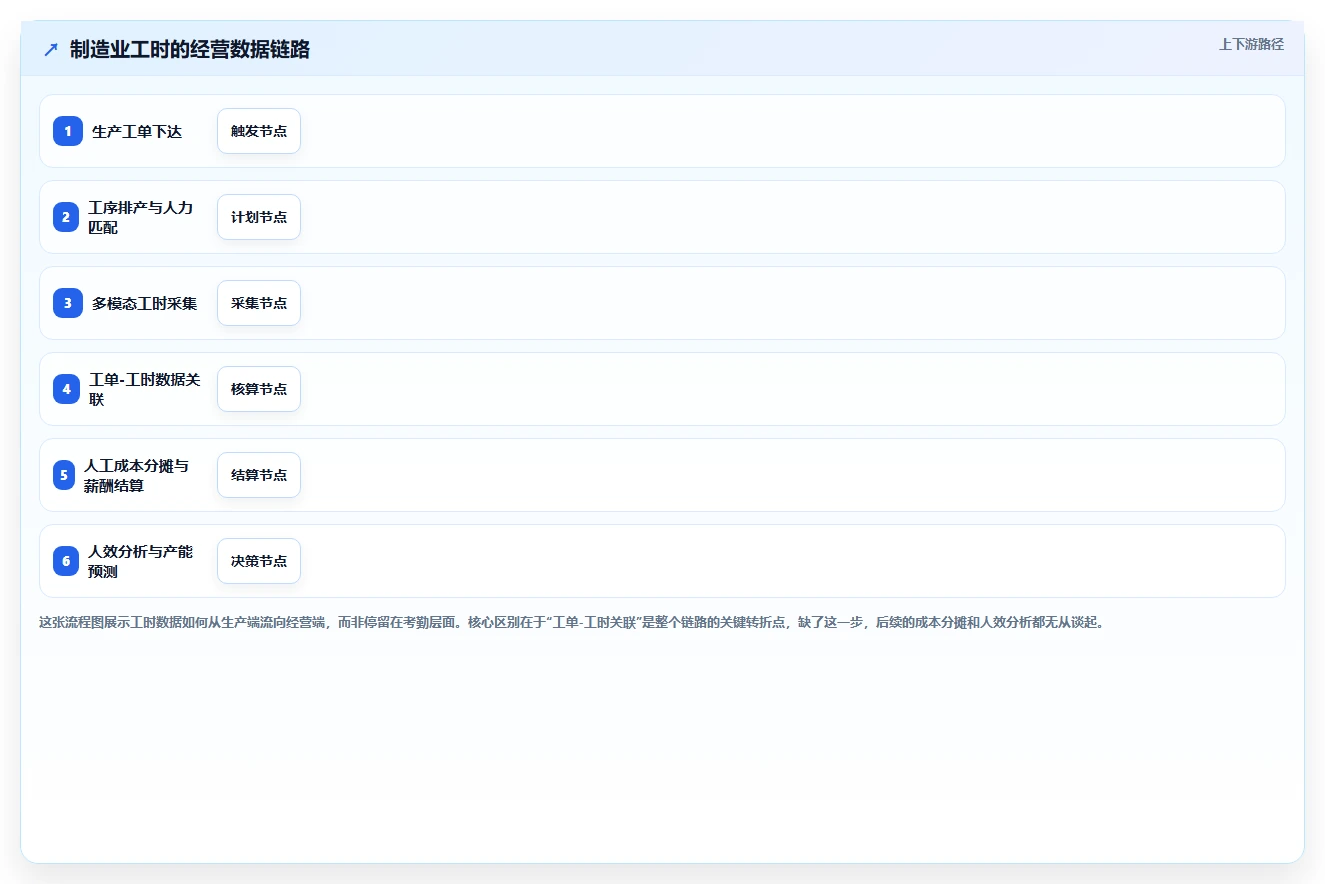This screenshot has height=884, width=1325.
Task: Select the 计划节点 tag
Action: (259, 217)
